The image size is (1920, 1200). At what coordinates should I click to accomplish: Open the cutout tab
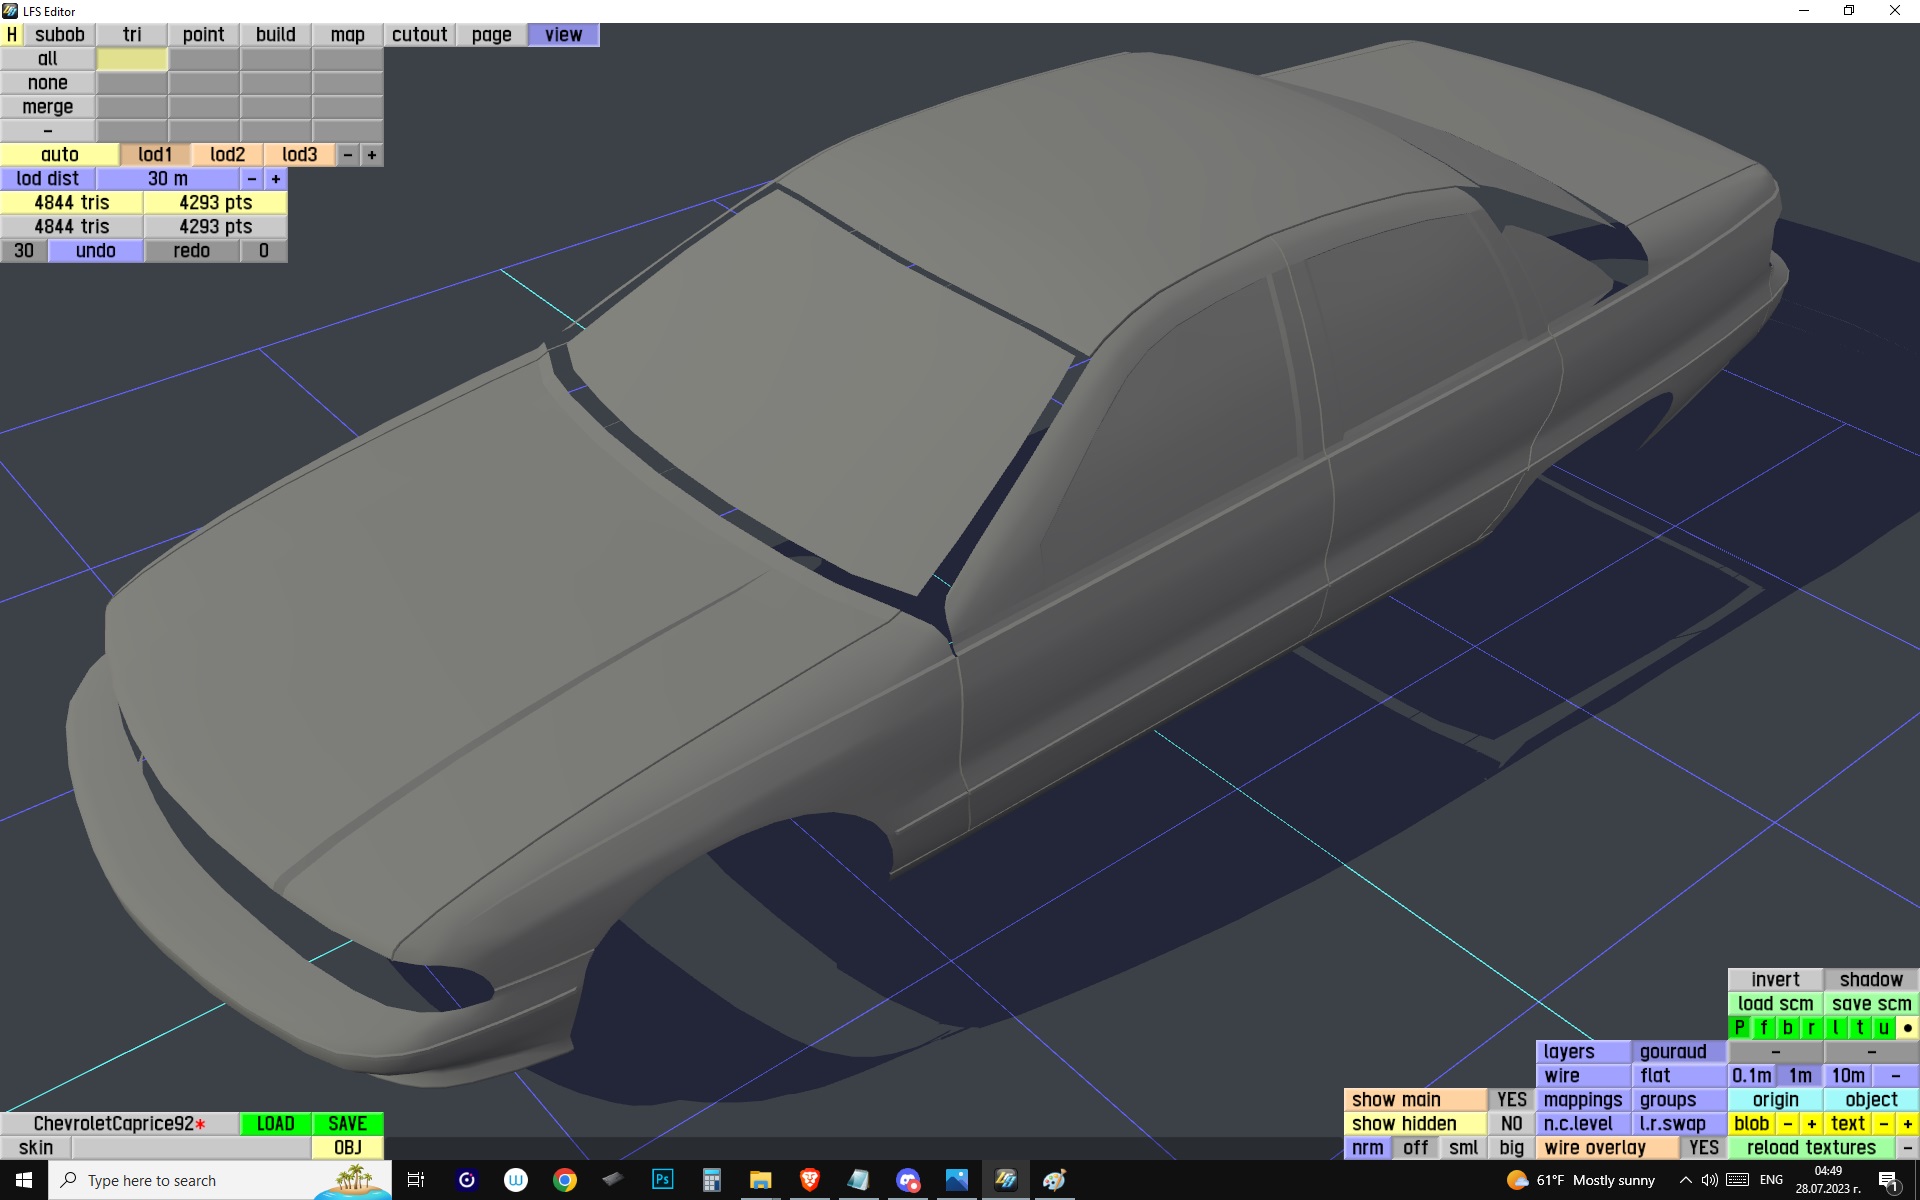[x=419, y=35]
